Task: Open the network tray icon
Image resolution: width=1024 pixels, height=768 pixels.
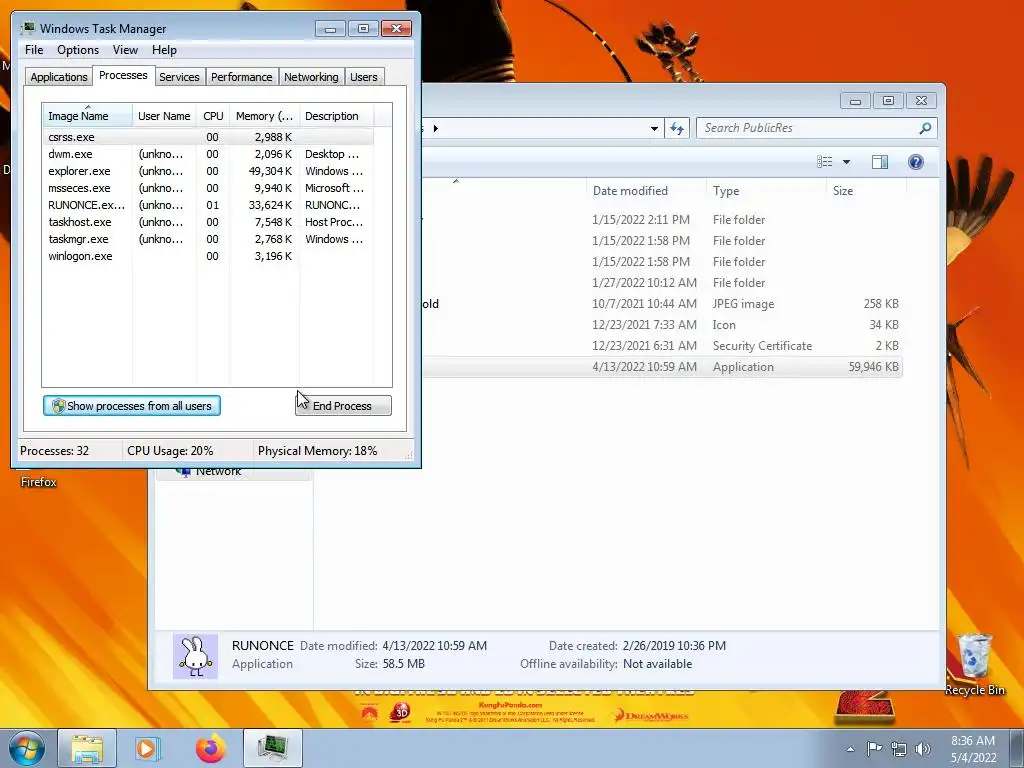Action: coord(899,749)
